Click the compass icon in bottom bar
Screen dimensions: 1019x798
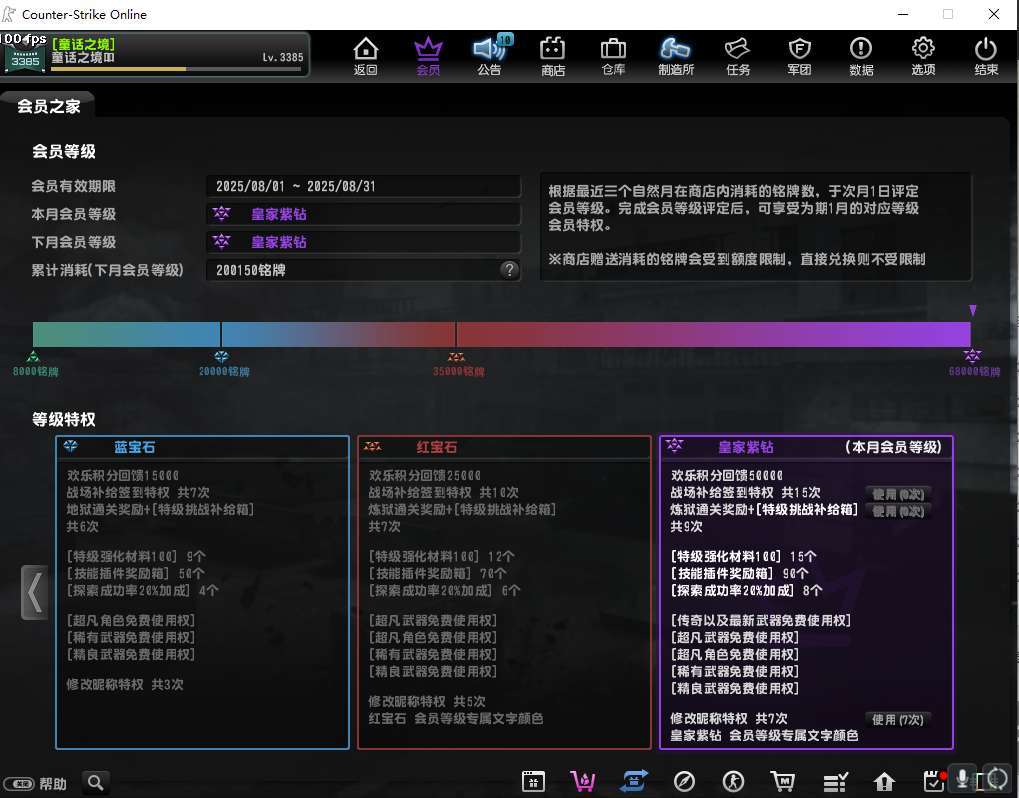684,781
